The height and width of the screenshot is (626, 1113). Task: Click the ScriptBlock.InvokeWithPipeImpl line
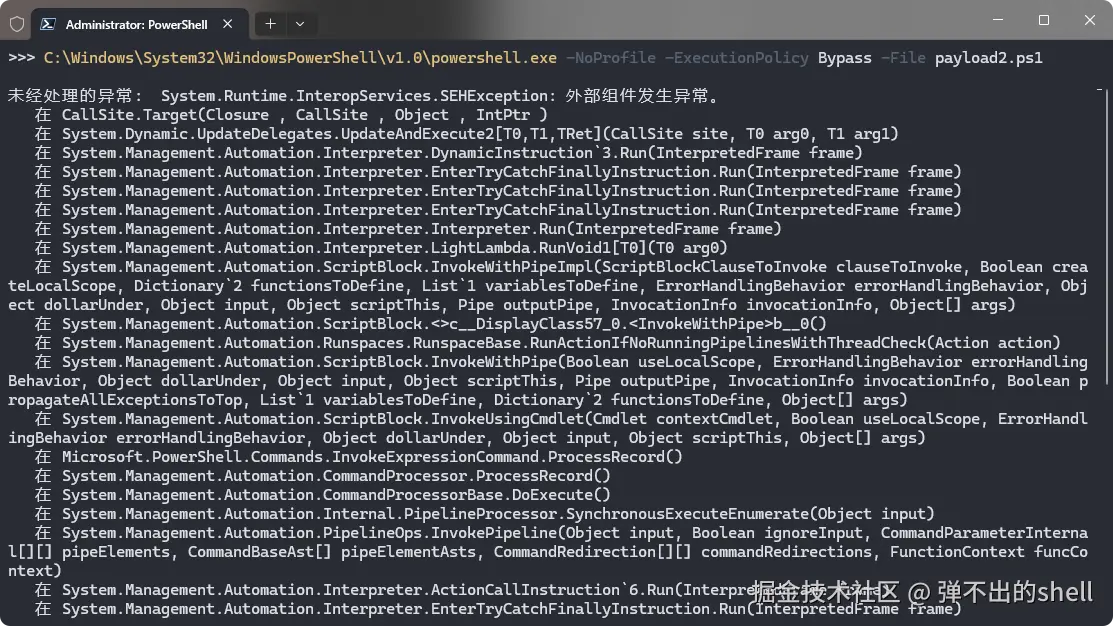click(x=547, y=286)
